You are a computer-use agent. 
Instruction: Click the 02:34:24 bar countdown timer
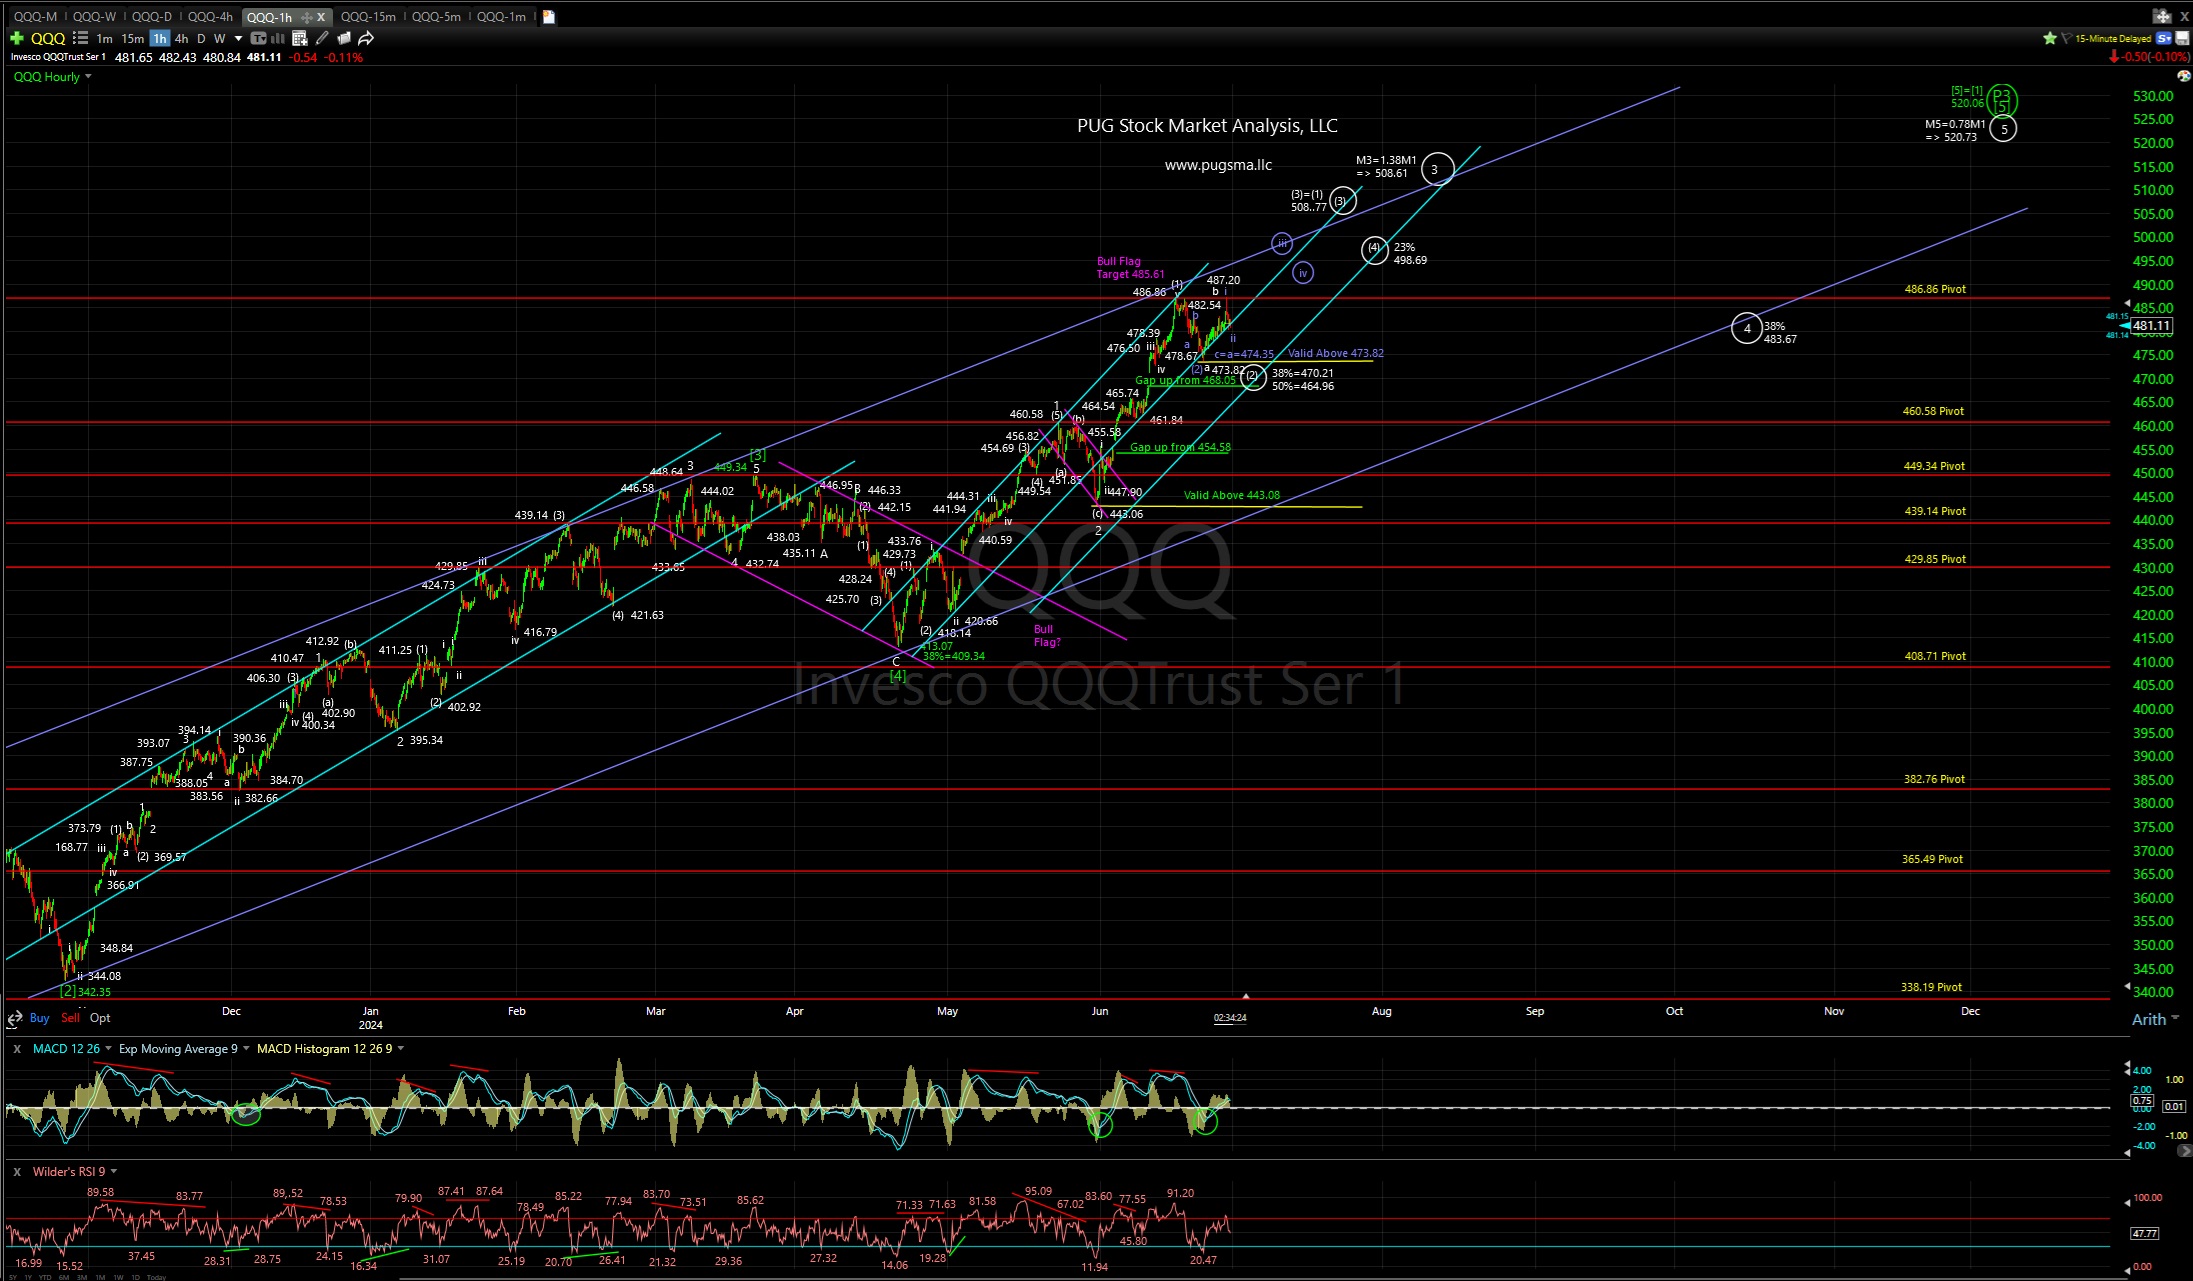point(1230,1018)
